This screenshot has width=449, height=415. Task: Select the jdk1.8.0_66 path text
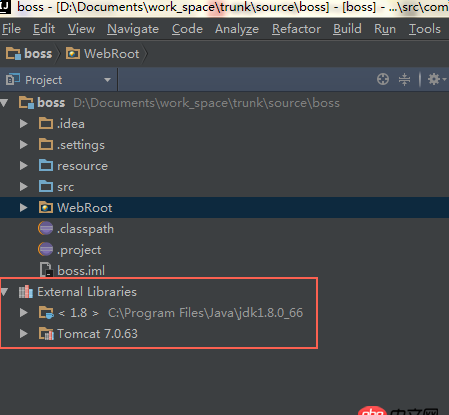click(x=205, y=313)
